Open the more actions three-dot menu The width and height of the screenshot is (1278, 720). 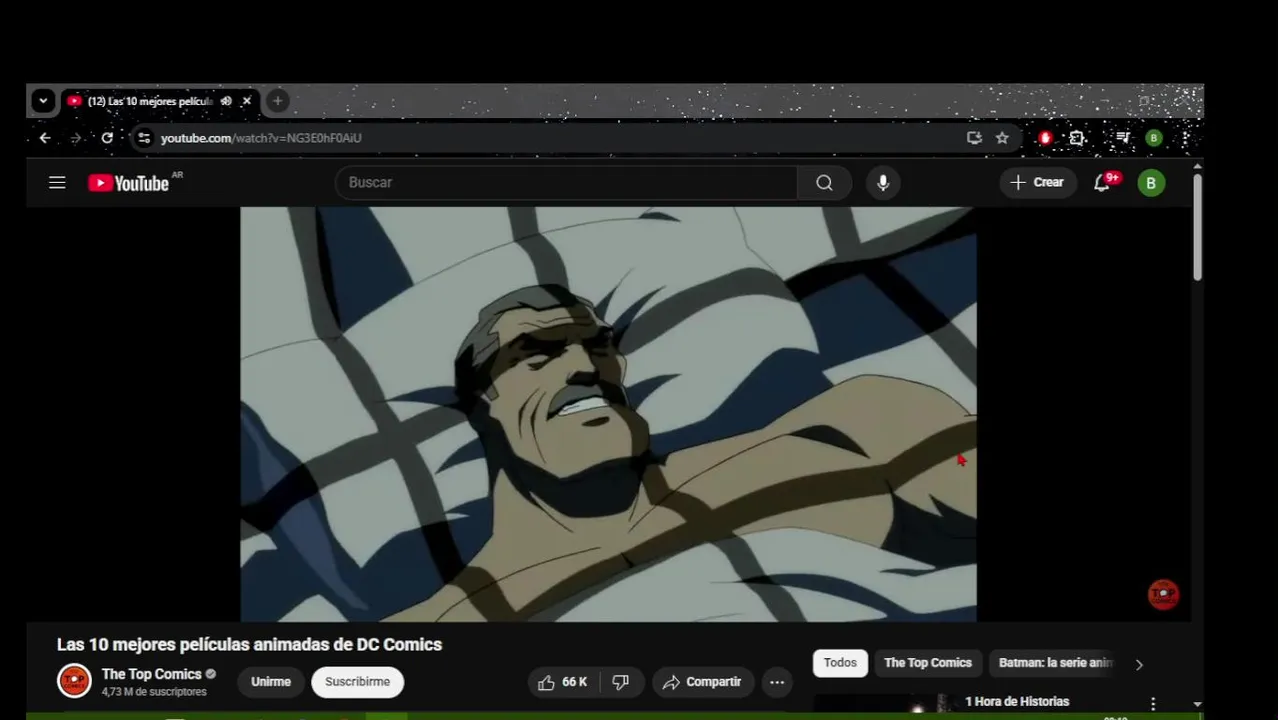click(x=777, y=682)
